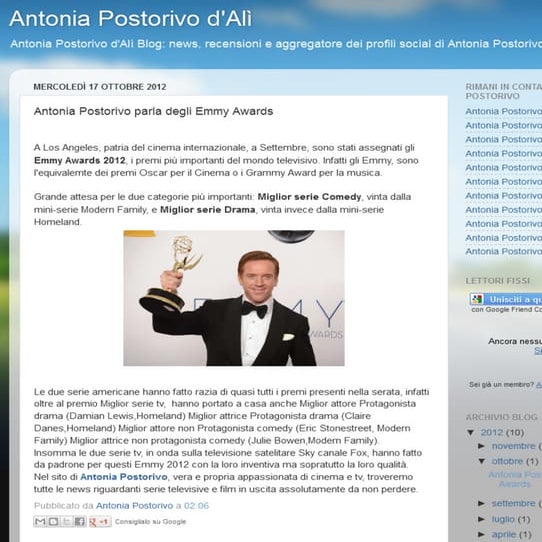Expand the luglio archive month
Image resolution: width=542 pixels, height=542 pixels.
point(482,519)
